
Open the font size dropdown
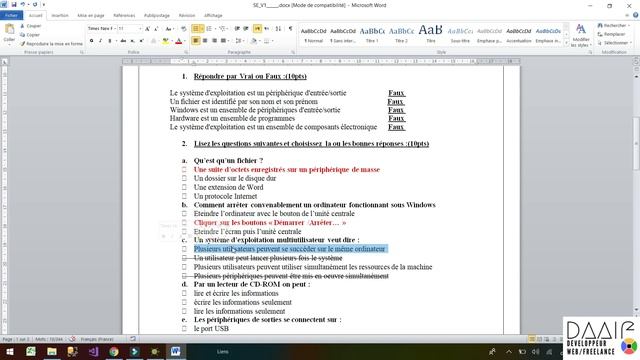tap(140, 29)
